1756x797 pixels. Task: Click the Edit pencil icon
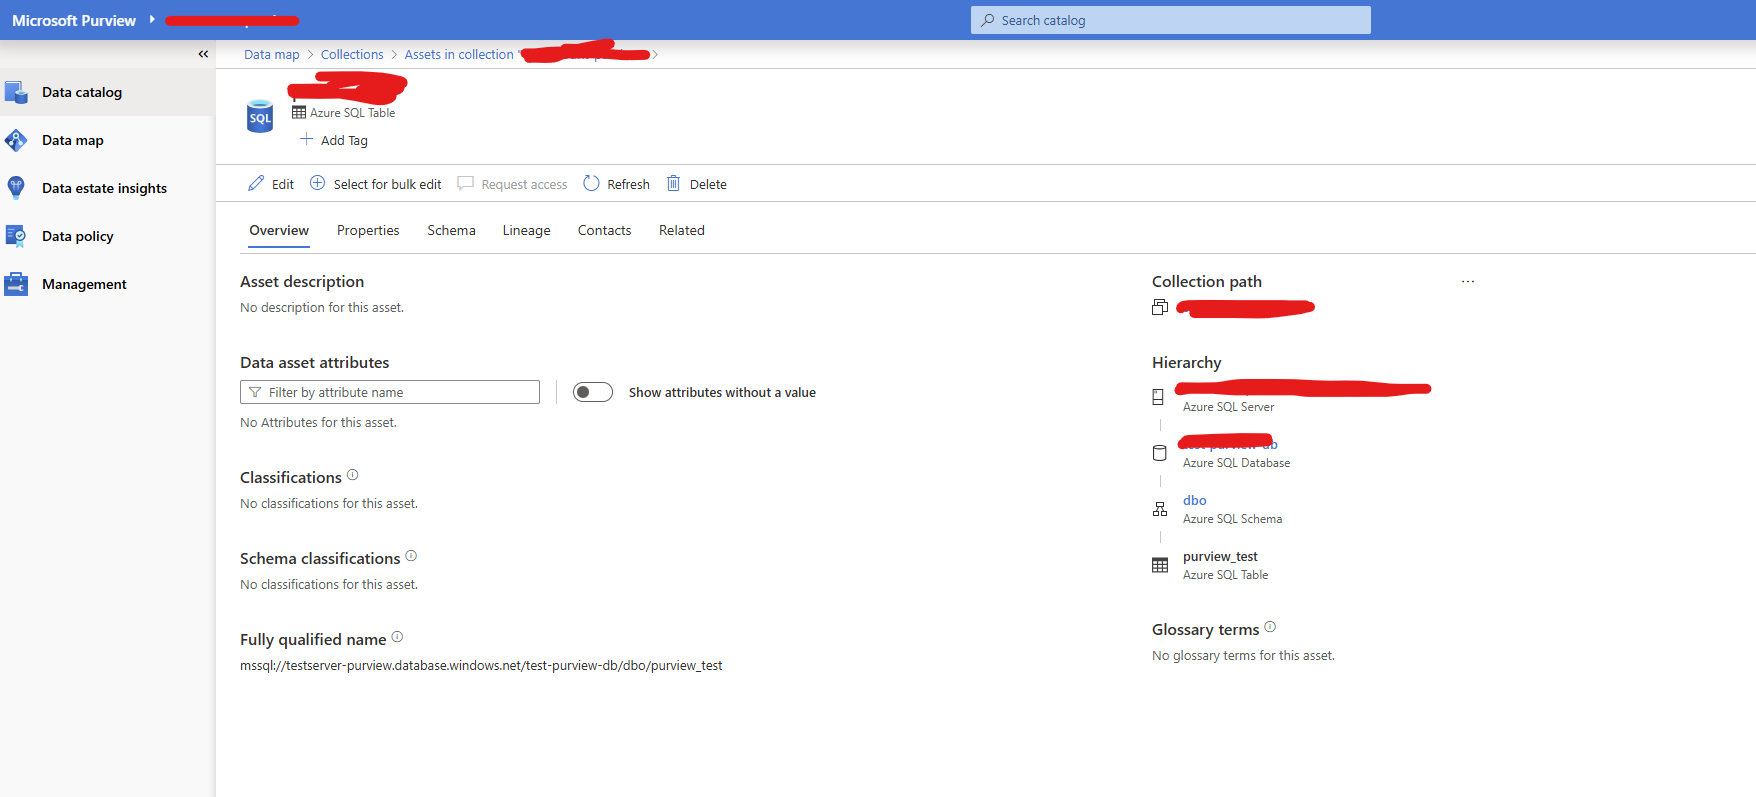pos(256,183)
